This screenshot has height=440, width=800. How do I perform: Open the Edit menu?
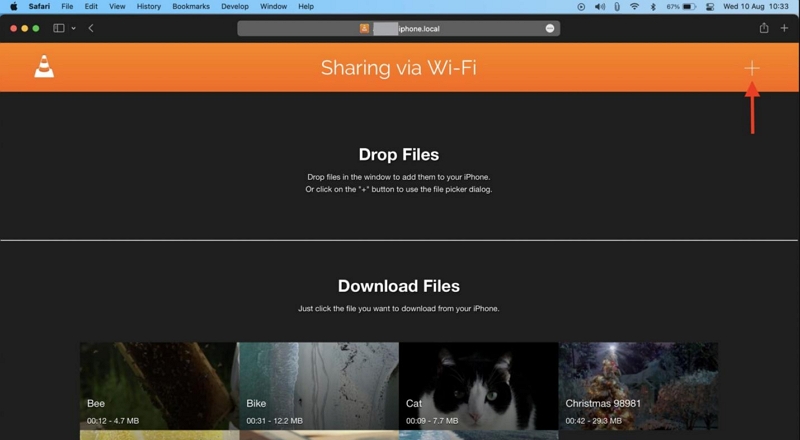[91, 7]
